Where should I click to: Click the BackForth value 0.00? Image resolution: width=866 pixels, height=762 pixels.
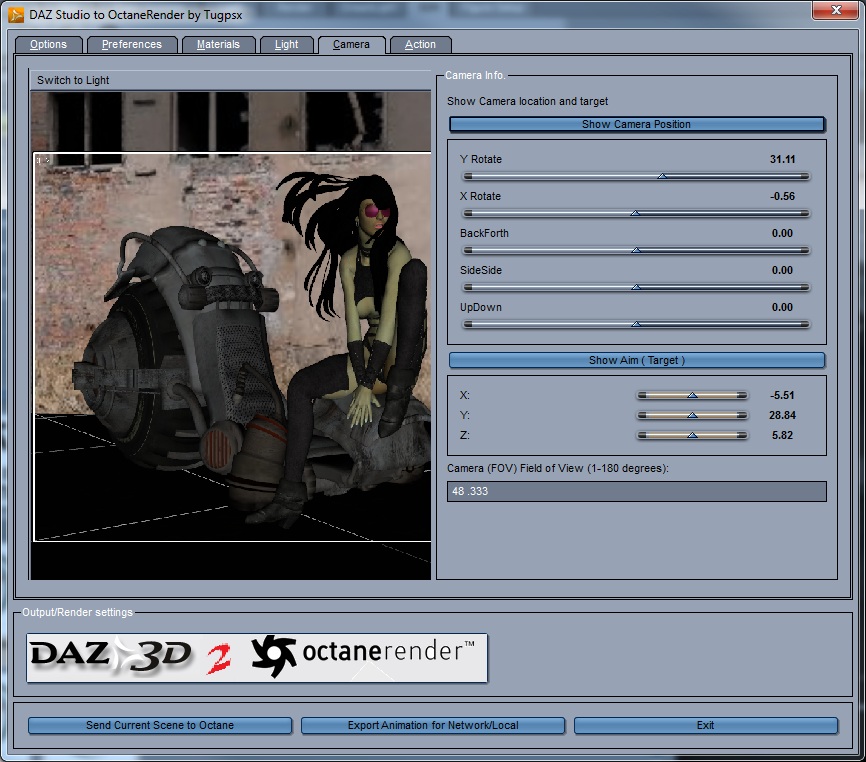click(x=783, y=234)
